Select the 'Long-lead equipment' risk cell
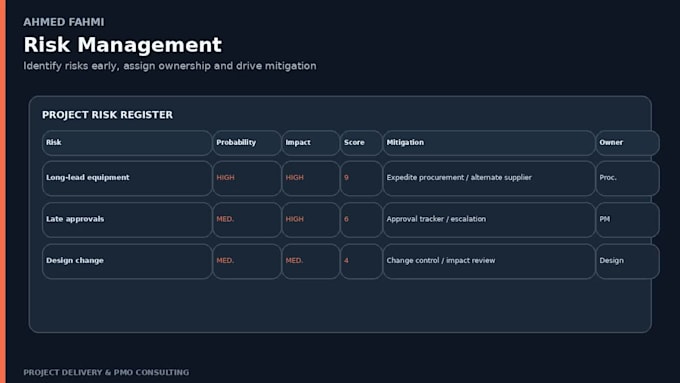 click(127, 178)
